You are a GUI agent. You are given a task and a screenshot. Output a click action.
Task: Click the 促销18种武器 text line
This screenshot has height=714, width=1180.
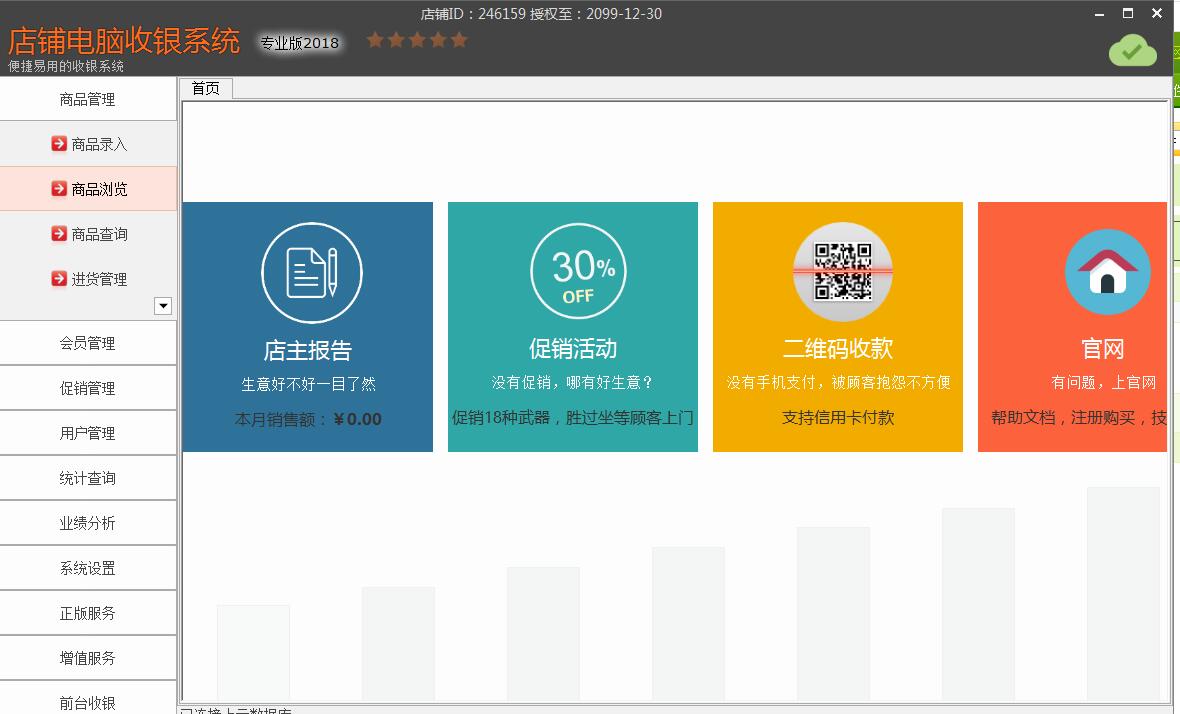coord(573,418)
